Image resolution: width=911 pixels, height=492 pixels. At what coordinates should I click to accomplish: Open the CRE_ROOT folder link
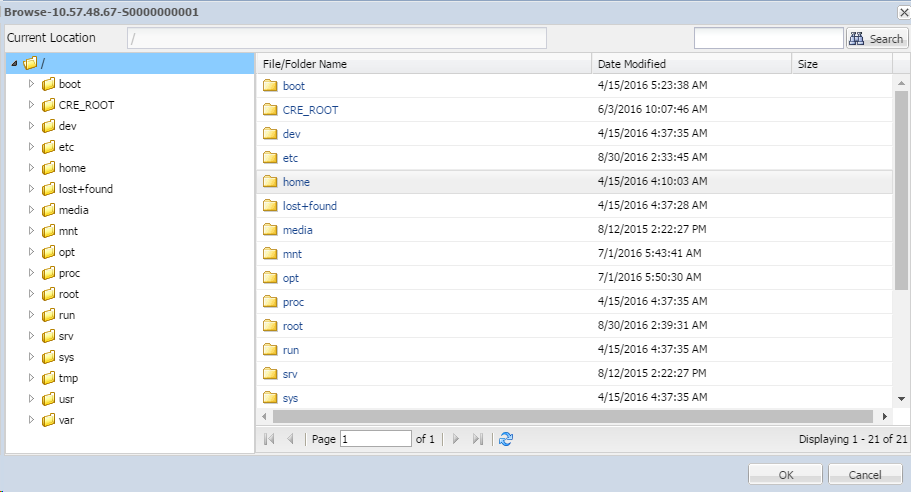(310, 110)
